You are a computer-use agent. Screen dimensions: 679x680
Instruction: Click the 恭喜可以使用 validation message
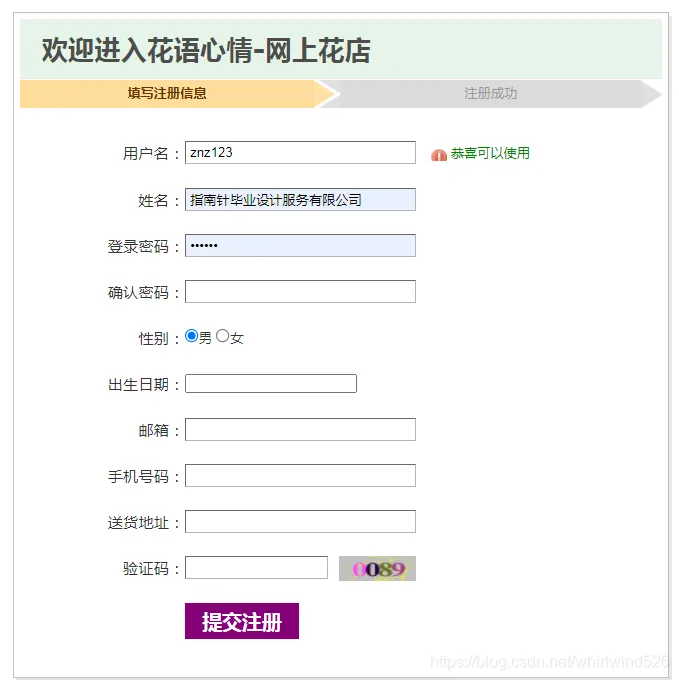coord(490,153)
